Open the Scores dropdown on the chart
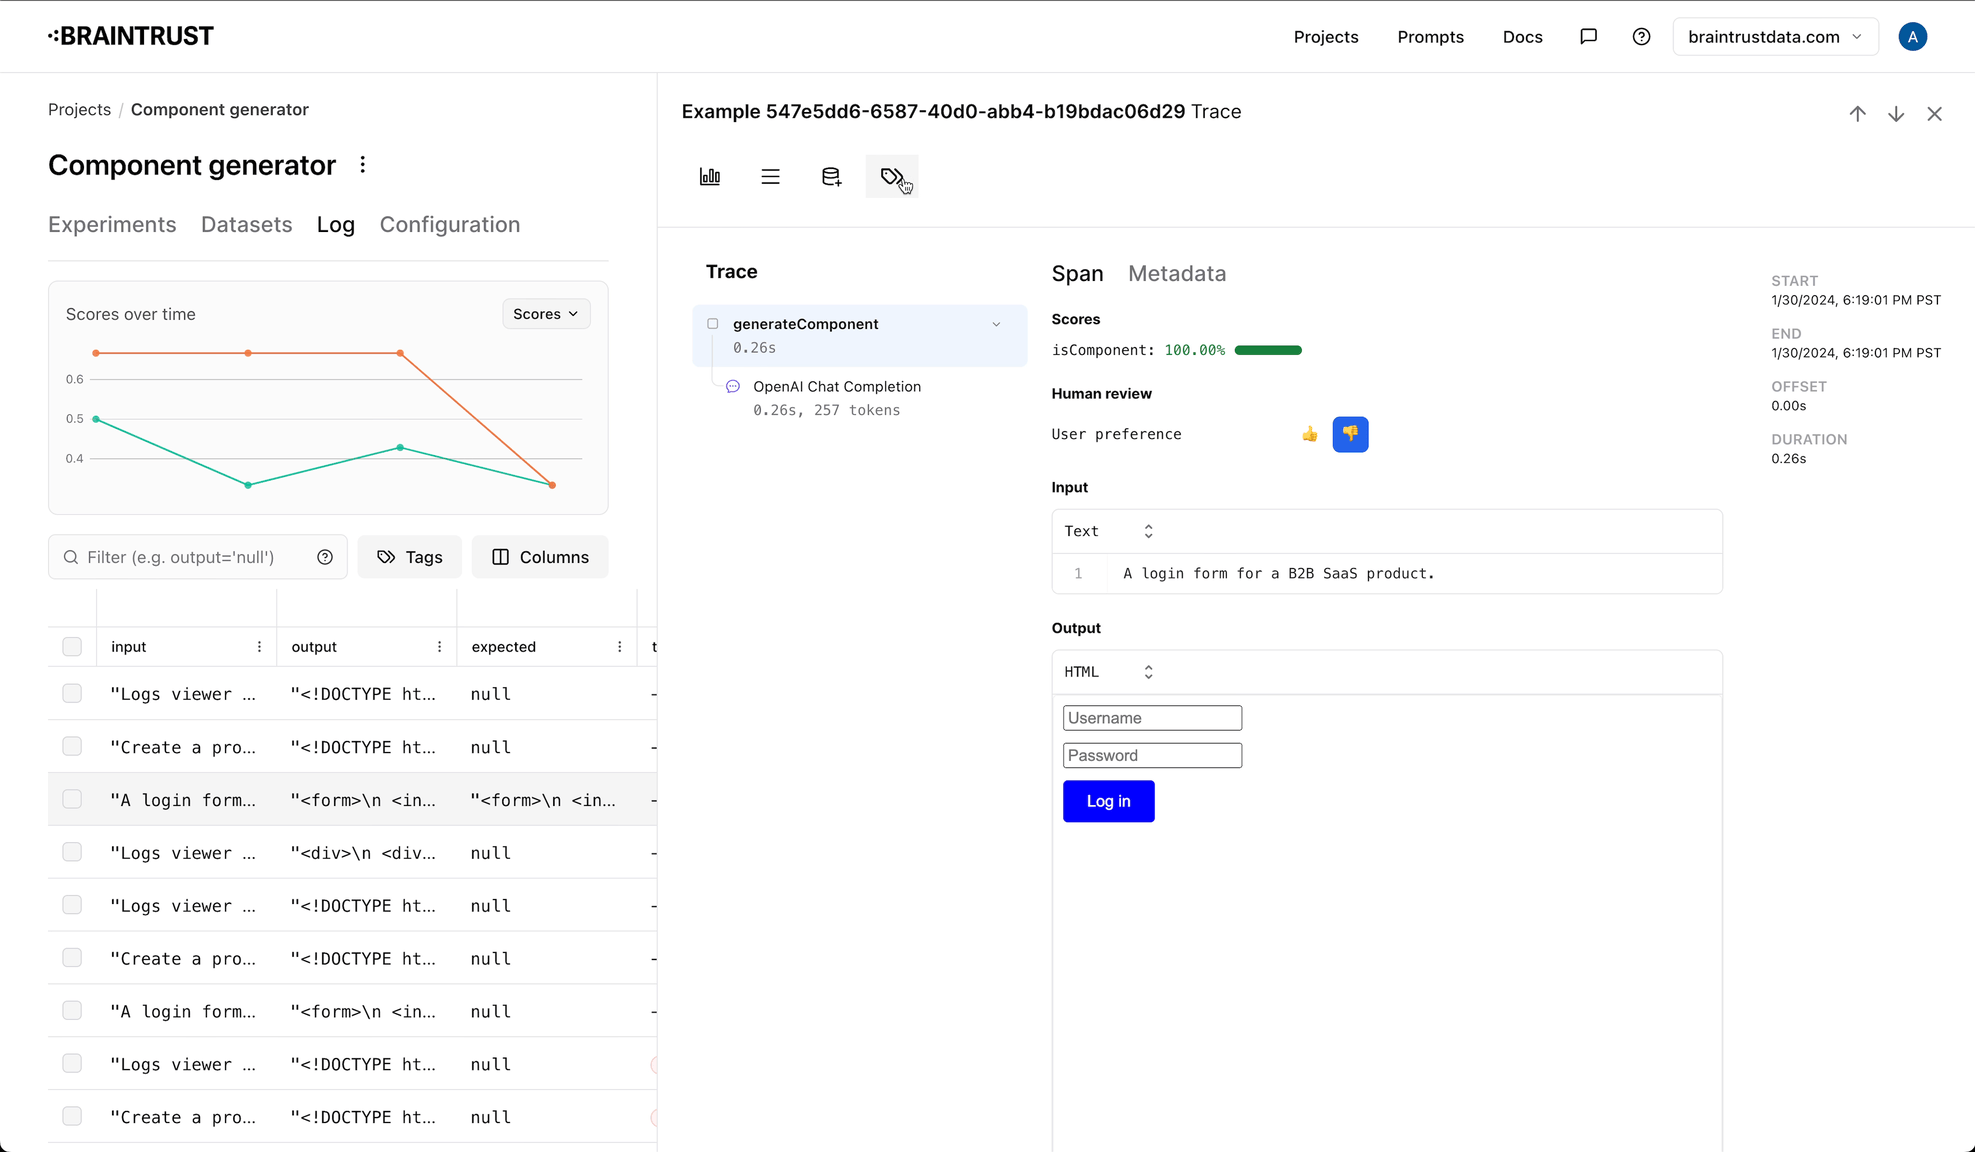The width and height of the screenshot is (1975, 1152). point(546,314)
